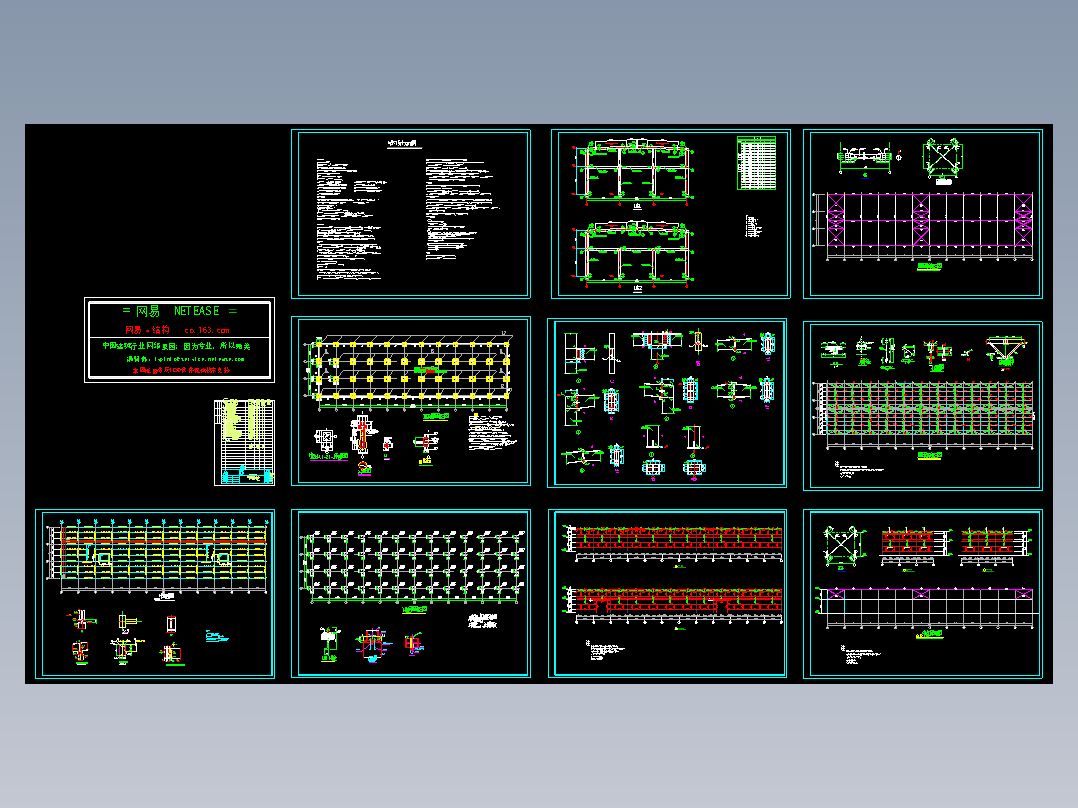Open the steel connection details sheet
This screenshot has width=1078, height=808.
pyautogui.click(x=667, y=403)
